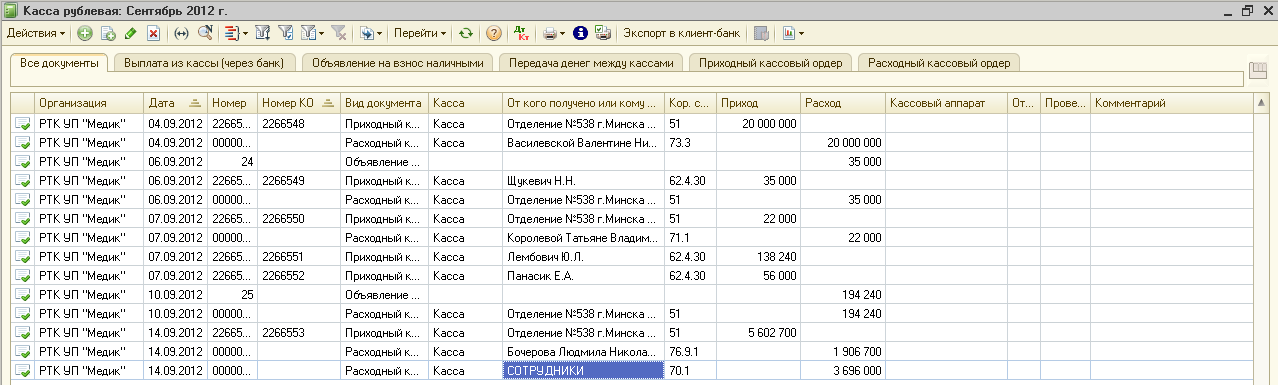Add a new document with green plus icon
This screenshot has width=1278, height=385.
click(x=85, y=33)
